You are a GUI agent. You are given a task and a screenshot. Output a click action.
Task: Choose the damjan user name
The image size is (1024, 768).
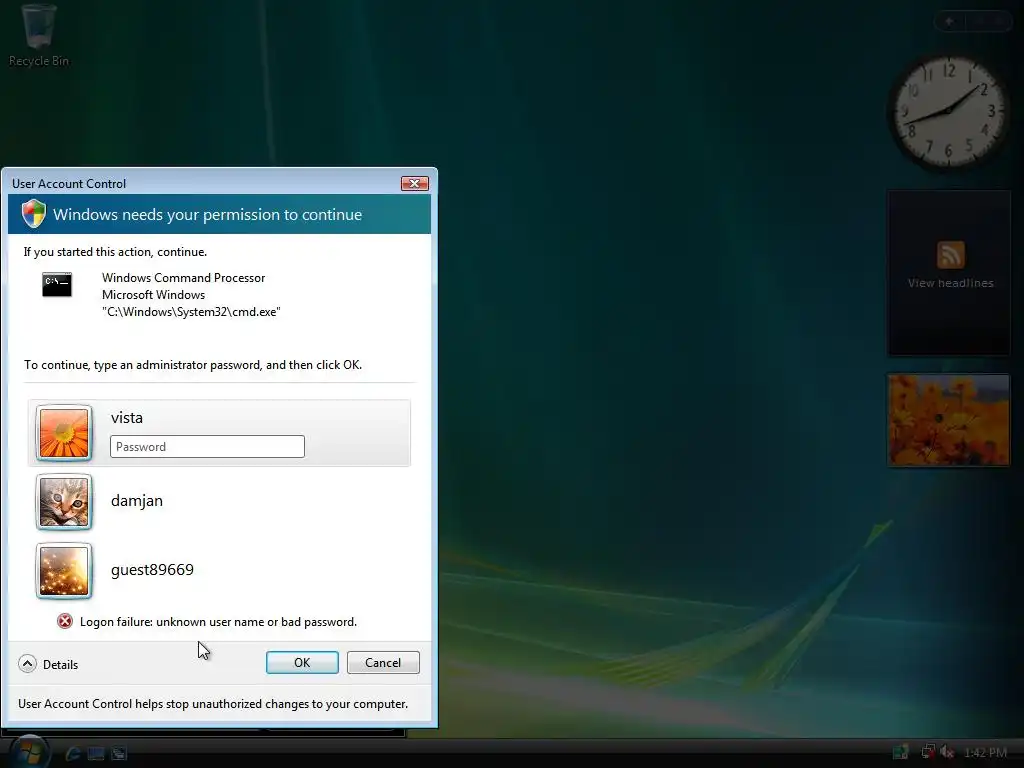tap(137, 501)
